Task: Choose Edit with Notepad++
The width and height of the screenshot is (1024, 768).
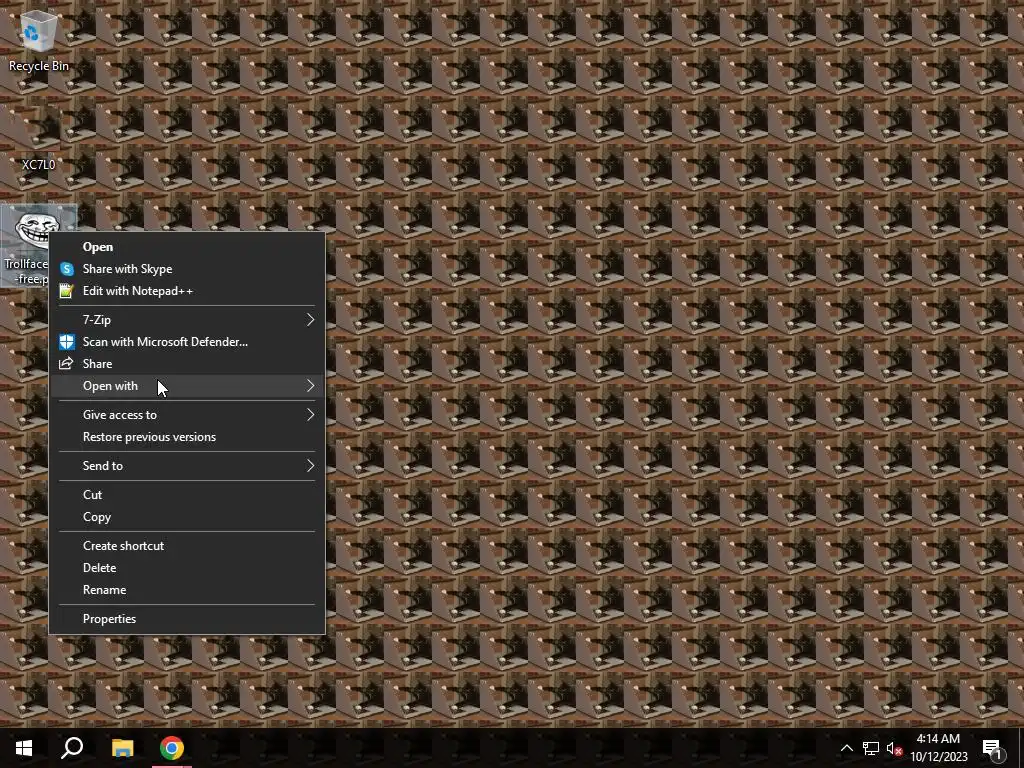Action: [187, 291]
